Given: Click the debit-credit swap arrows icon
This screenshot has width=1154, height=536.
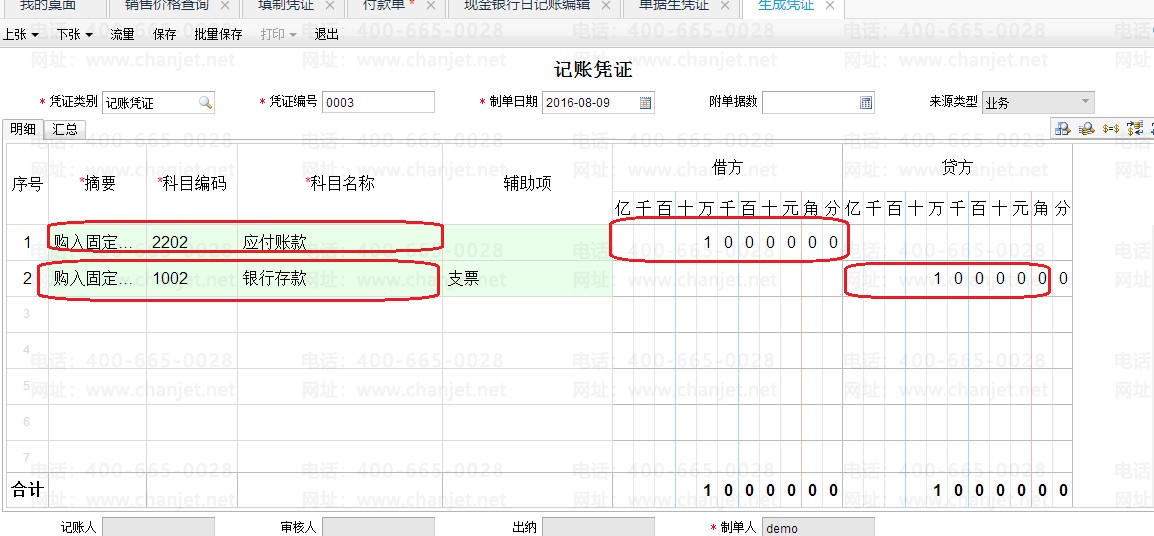Looking at the screenshot, I should tap(1134, 129).
